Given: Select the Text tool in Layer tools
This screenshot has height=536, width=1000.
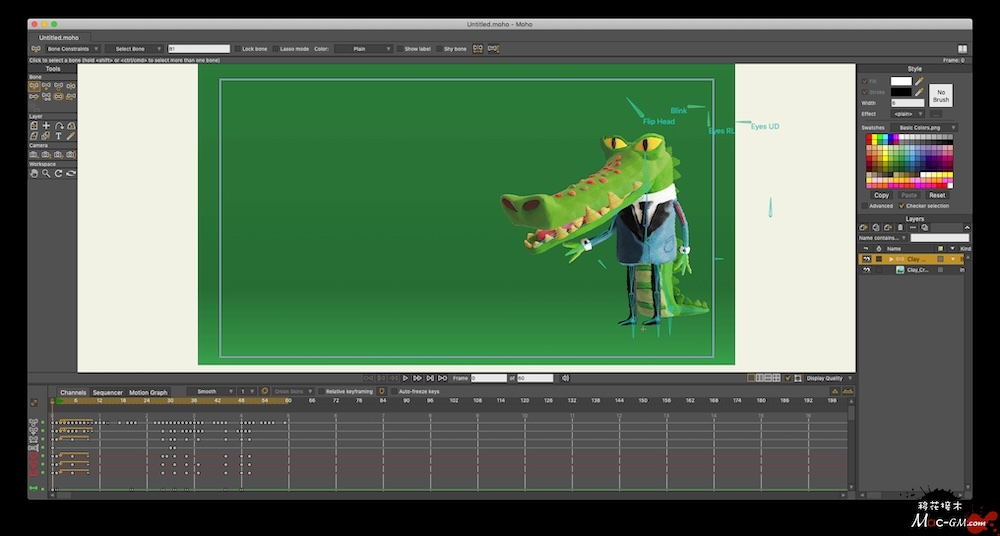Looking at the screenshot, I should click(x=58, y=136).
